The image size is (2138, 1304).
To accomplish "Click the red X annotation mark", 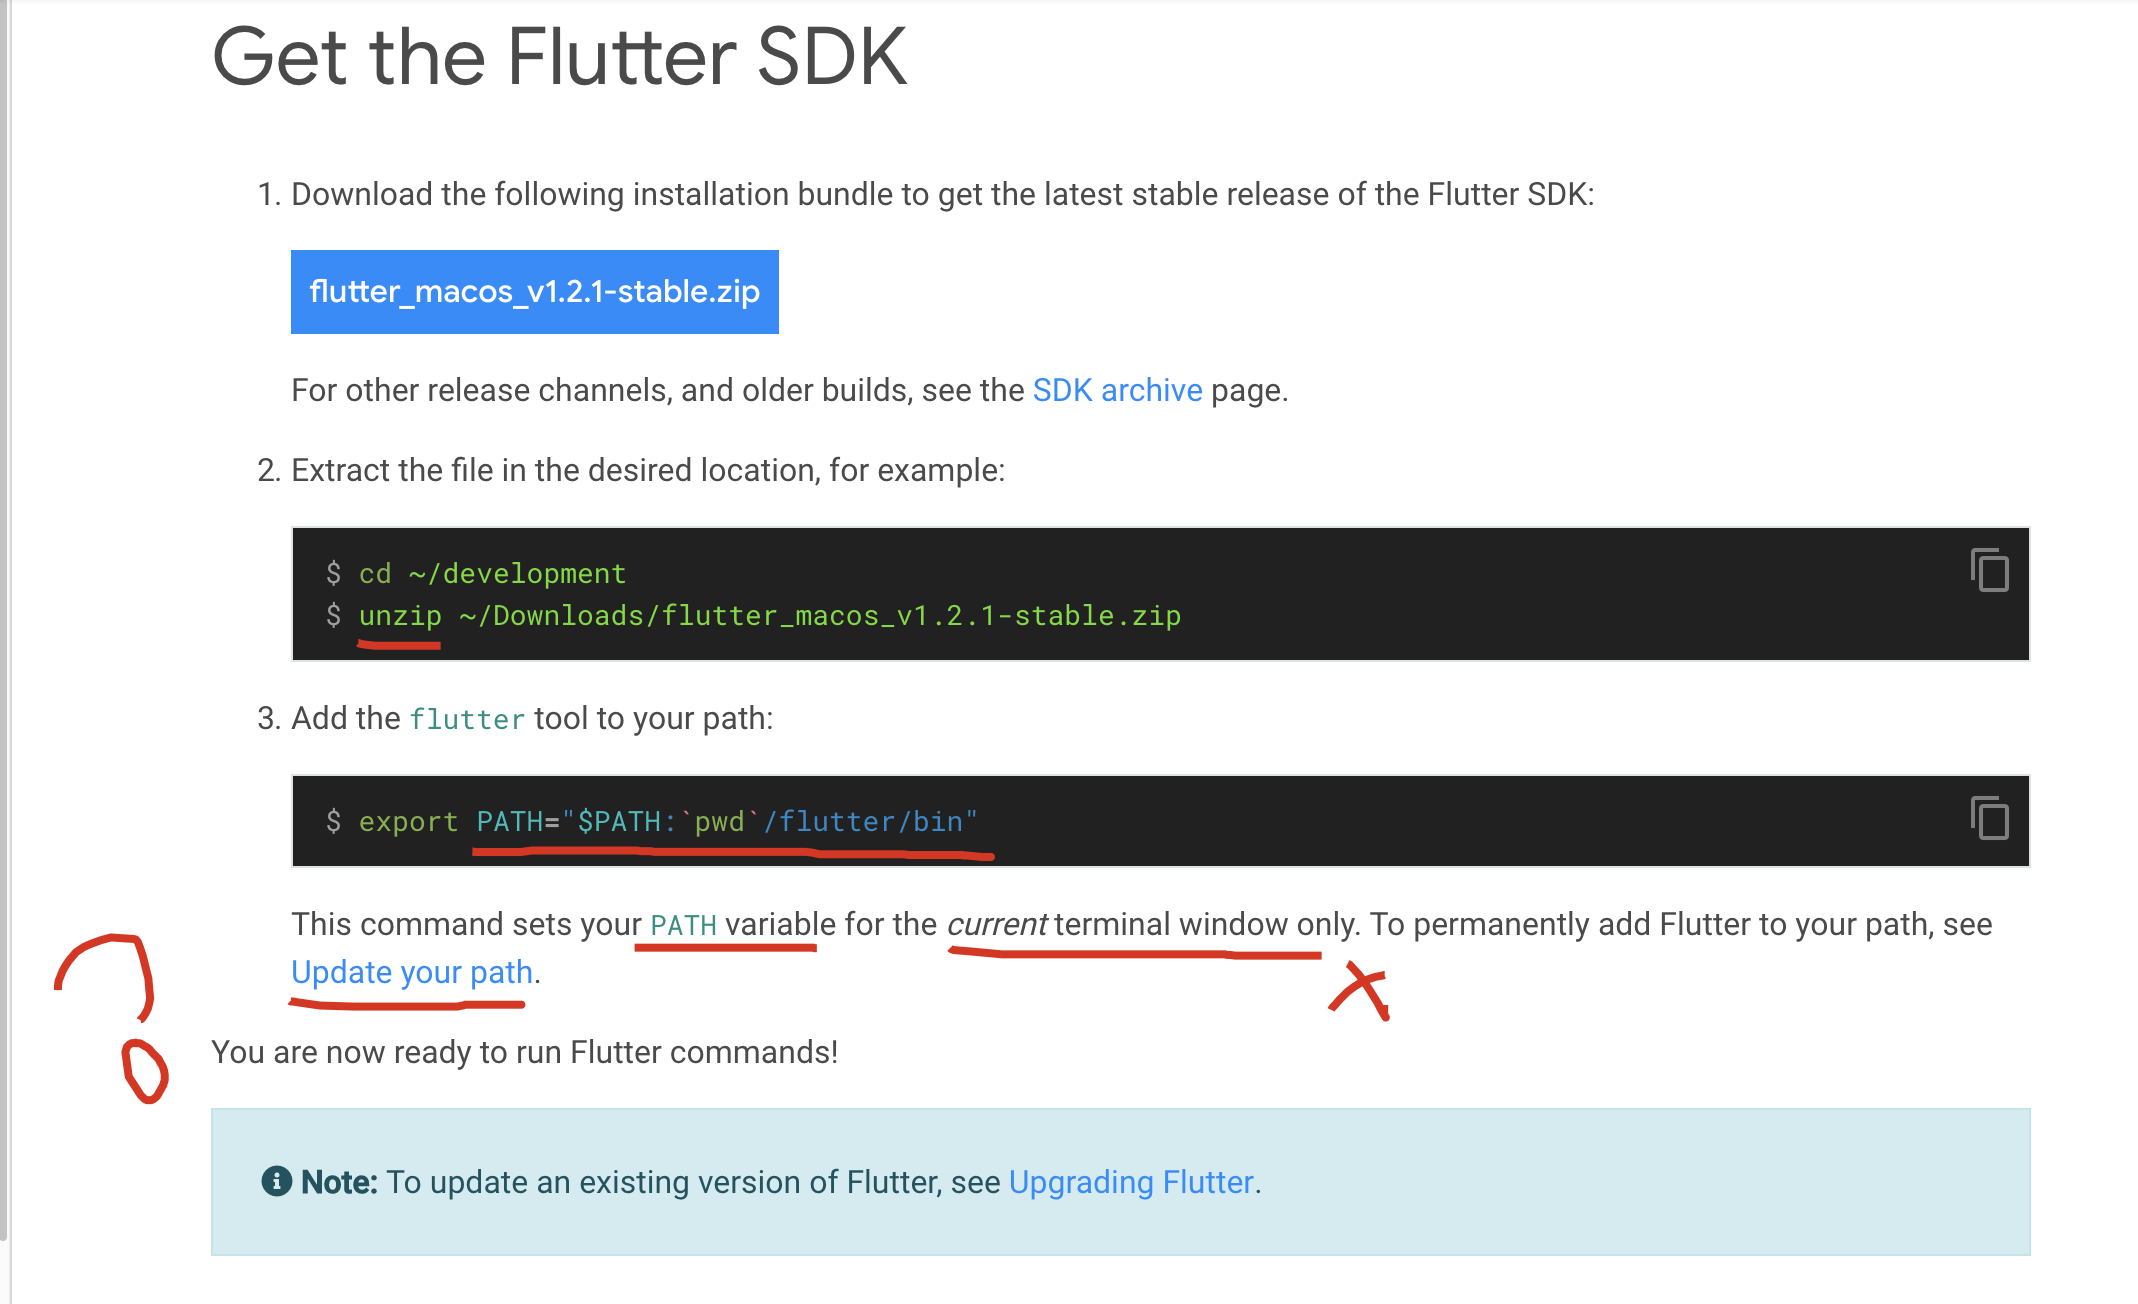I will (x=1361, y=991).
